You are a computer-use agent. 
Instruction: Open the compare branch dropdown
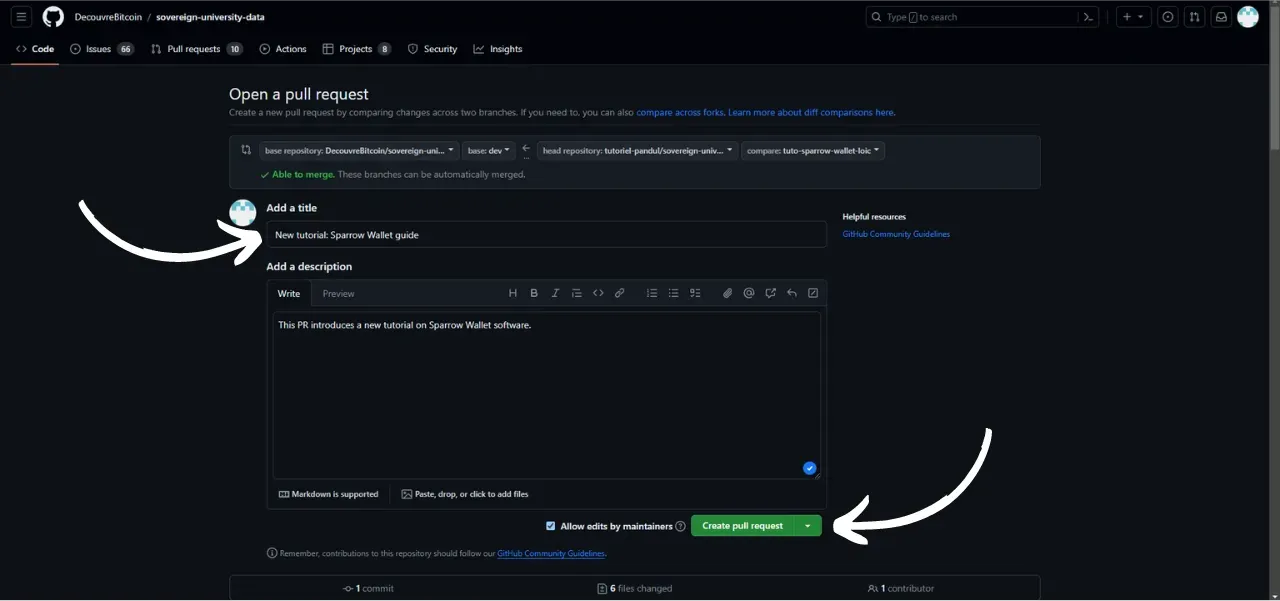point(813,150)
